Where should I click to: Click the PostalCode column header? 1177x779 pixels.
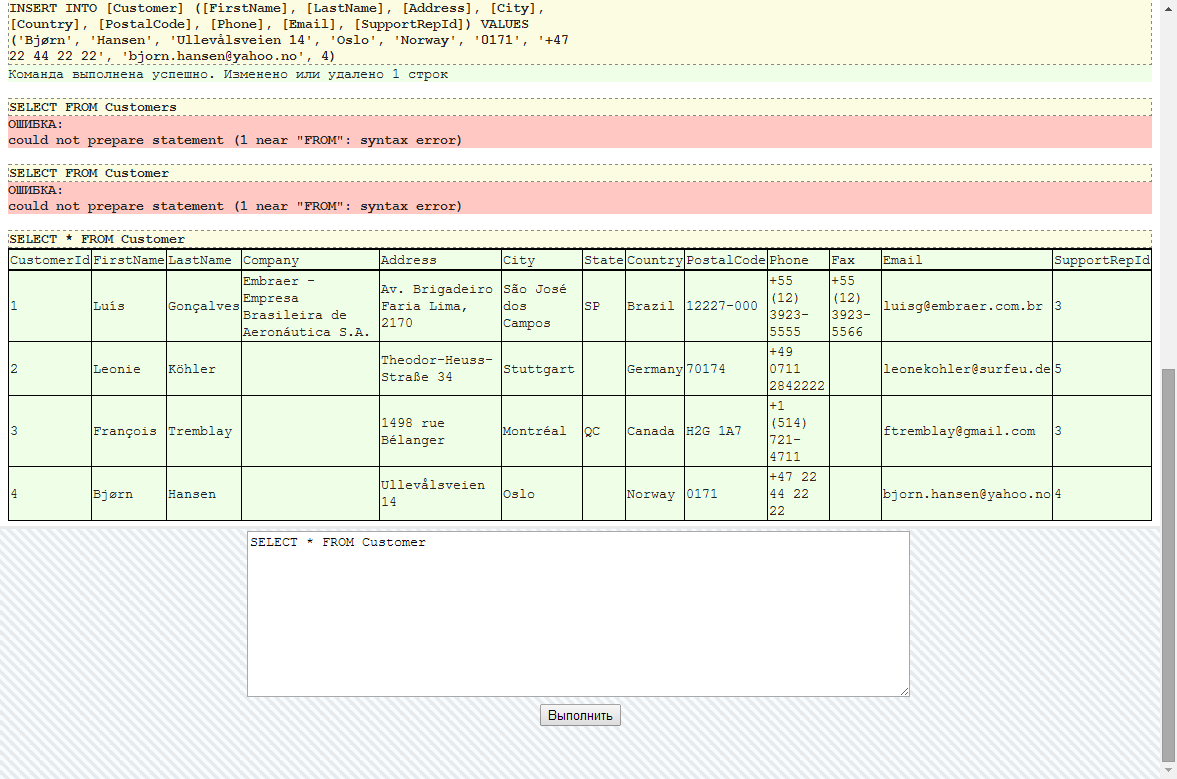click(x=722, y=259)
